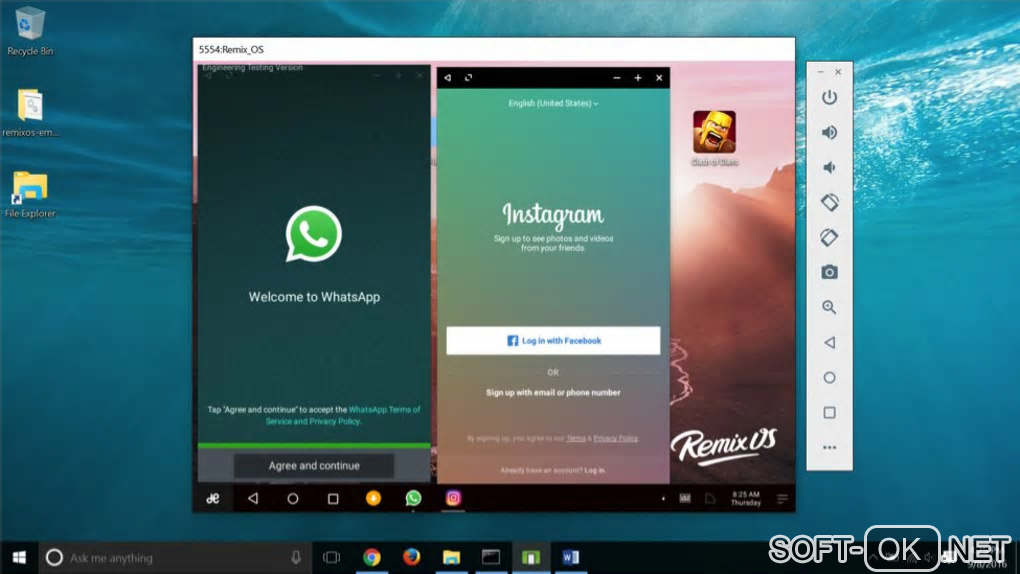
Task: Open English (United States) language dropdown
Action: tap(553, 103)
